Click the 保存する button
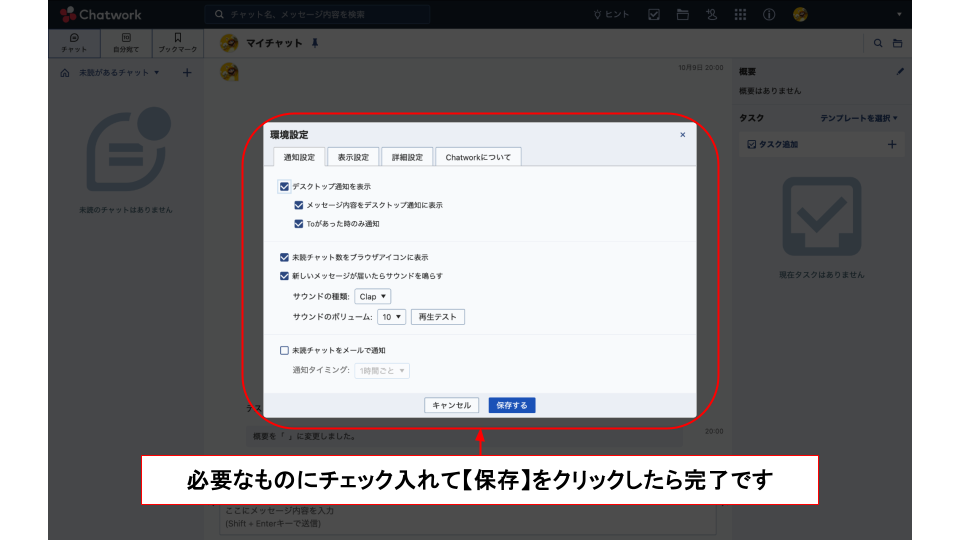The image size is (960, 540). click(512, 405)
